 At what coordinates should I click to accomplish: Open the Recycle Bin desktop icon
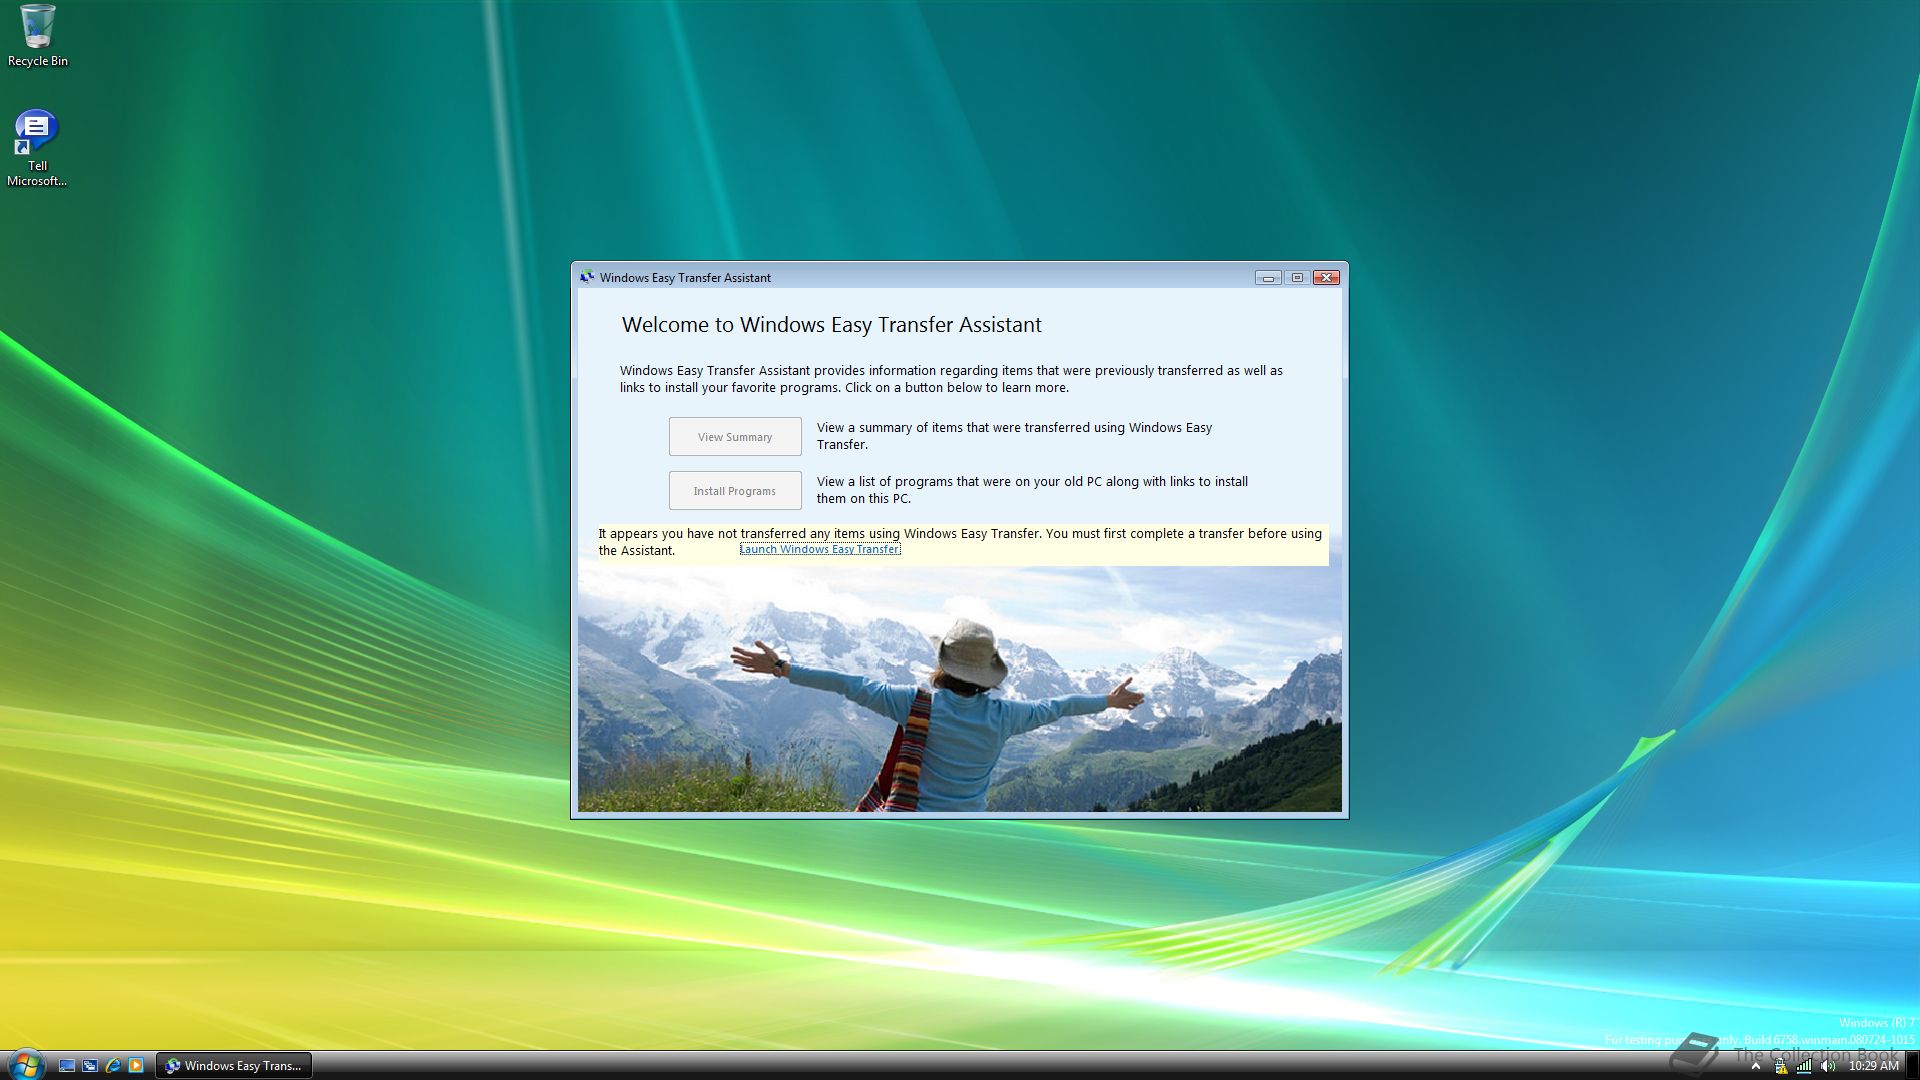tap(38, 36)
